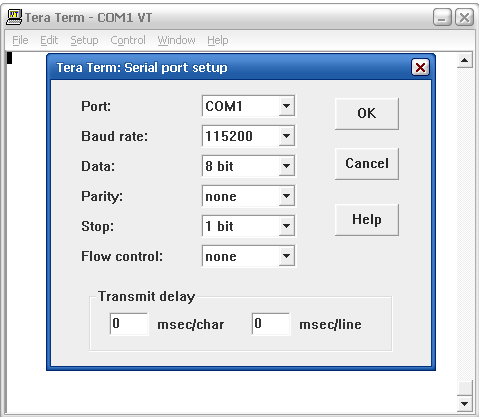Click the "Port:" label
The width and height of the screenshot is (479, 417).
click(96, 106)
